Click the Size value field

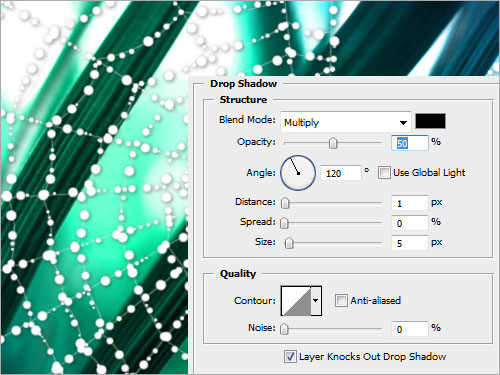pyautogui.click(x=410, y=243)
